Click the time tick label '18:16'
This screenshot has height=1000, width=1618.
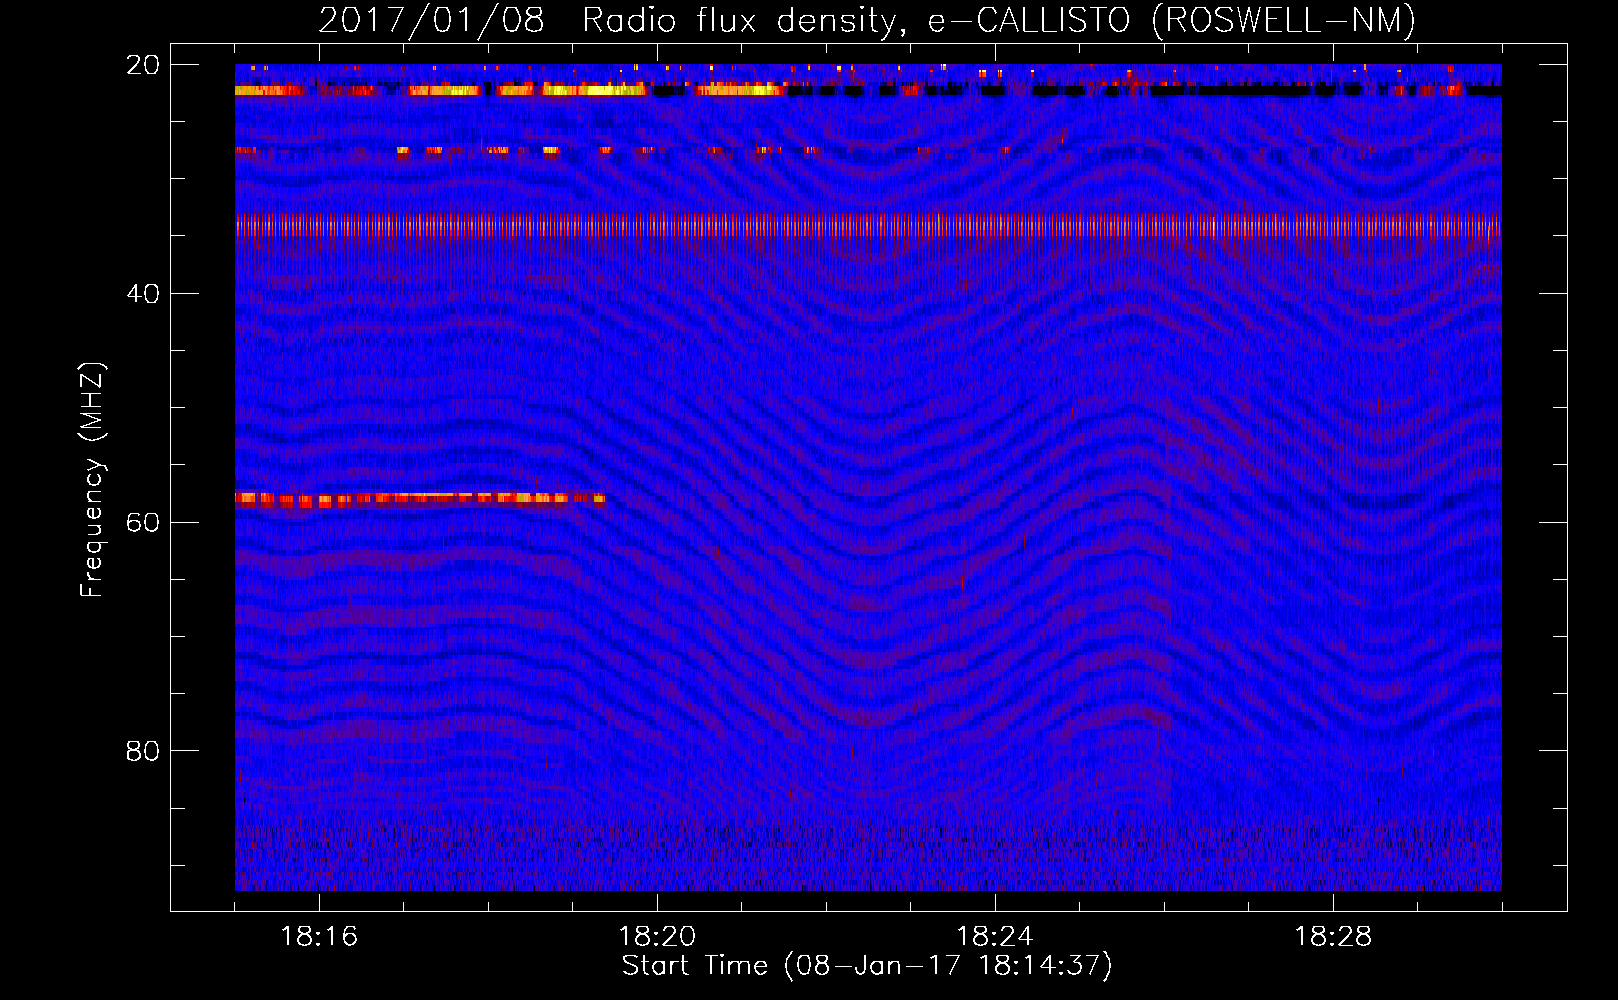pos(319,937)
